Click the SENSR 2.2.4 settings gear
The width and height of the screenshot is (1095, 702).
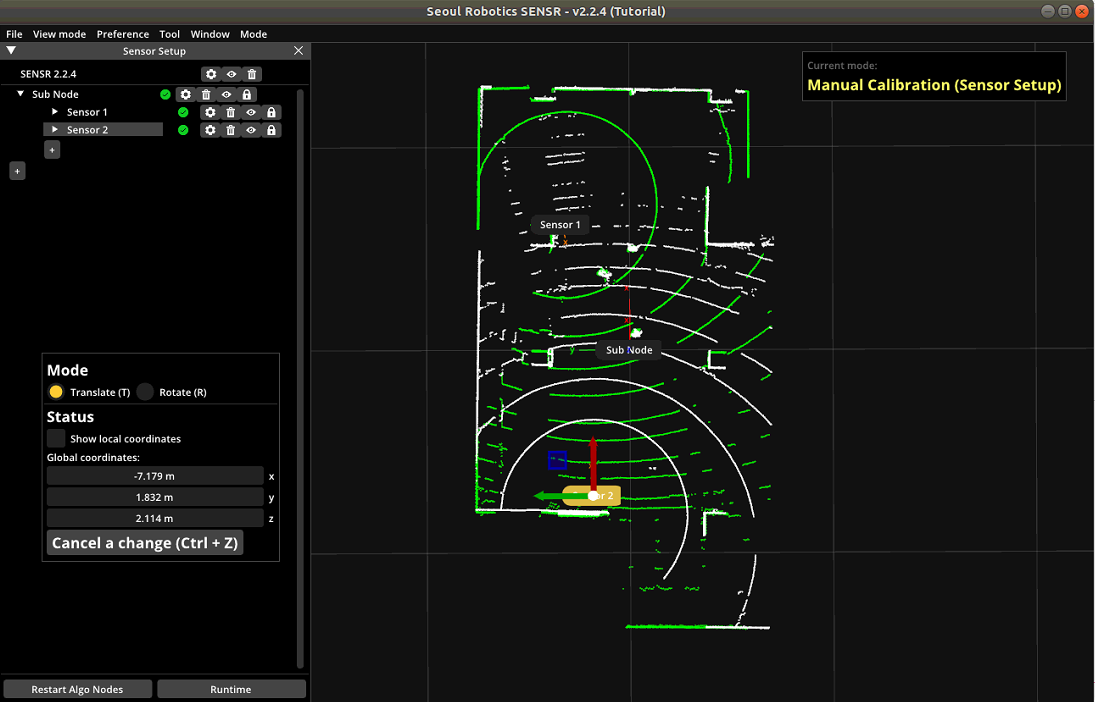pos(210,74)
